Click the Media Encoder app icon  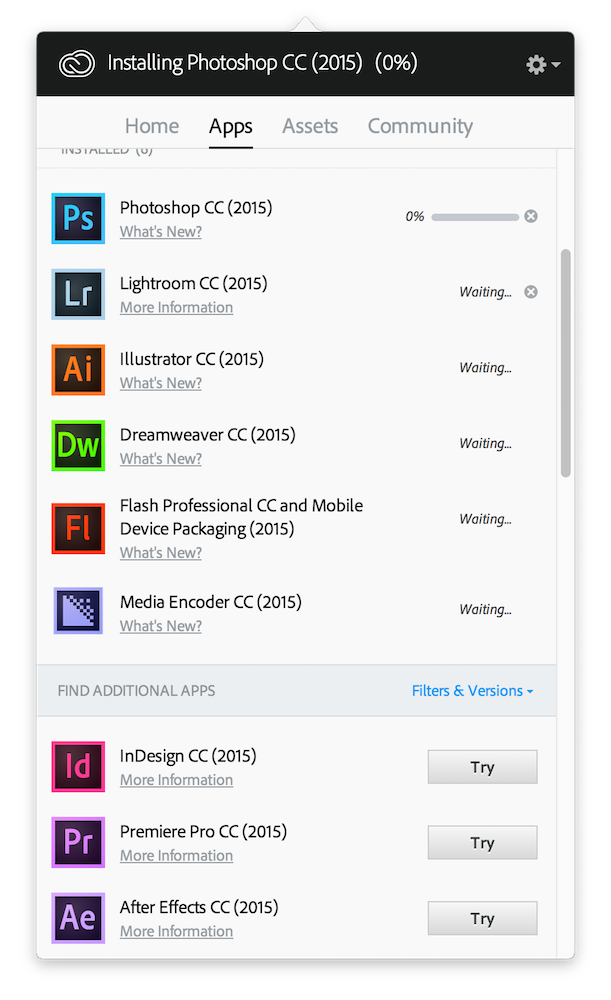pos(78,612)
